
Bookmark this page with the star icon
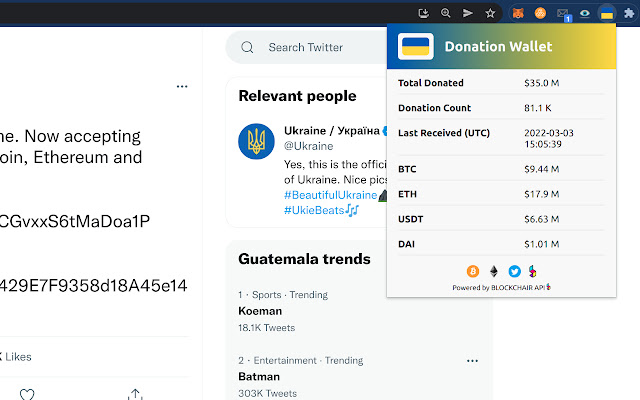click(490, 14)
